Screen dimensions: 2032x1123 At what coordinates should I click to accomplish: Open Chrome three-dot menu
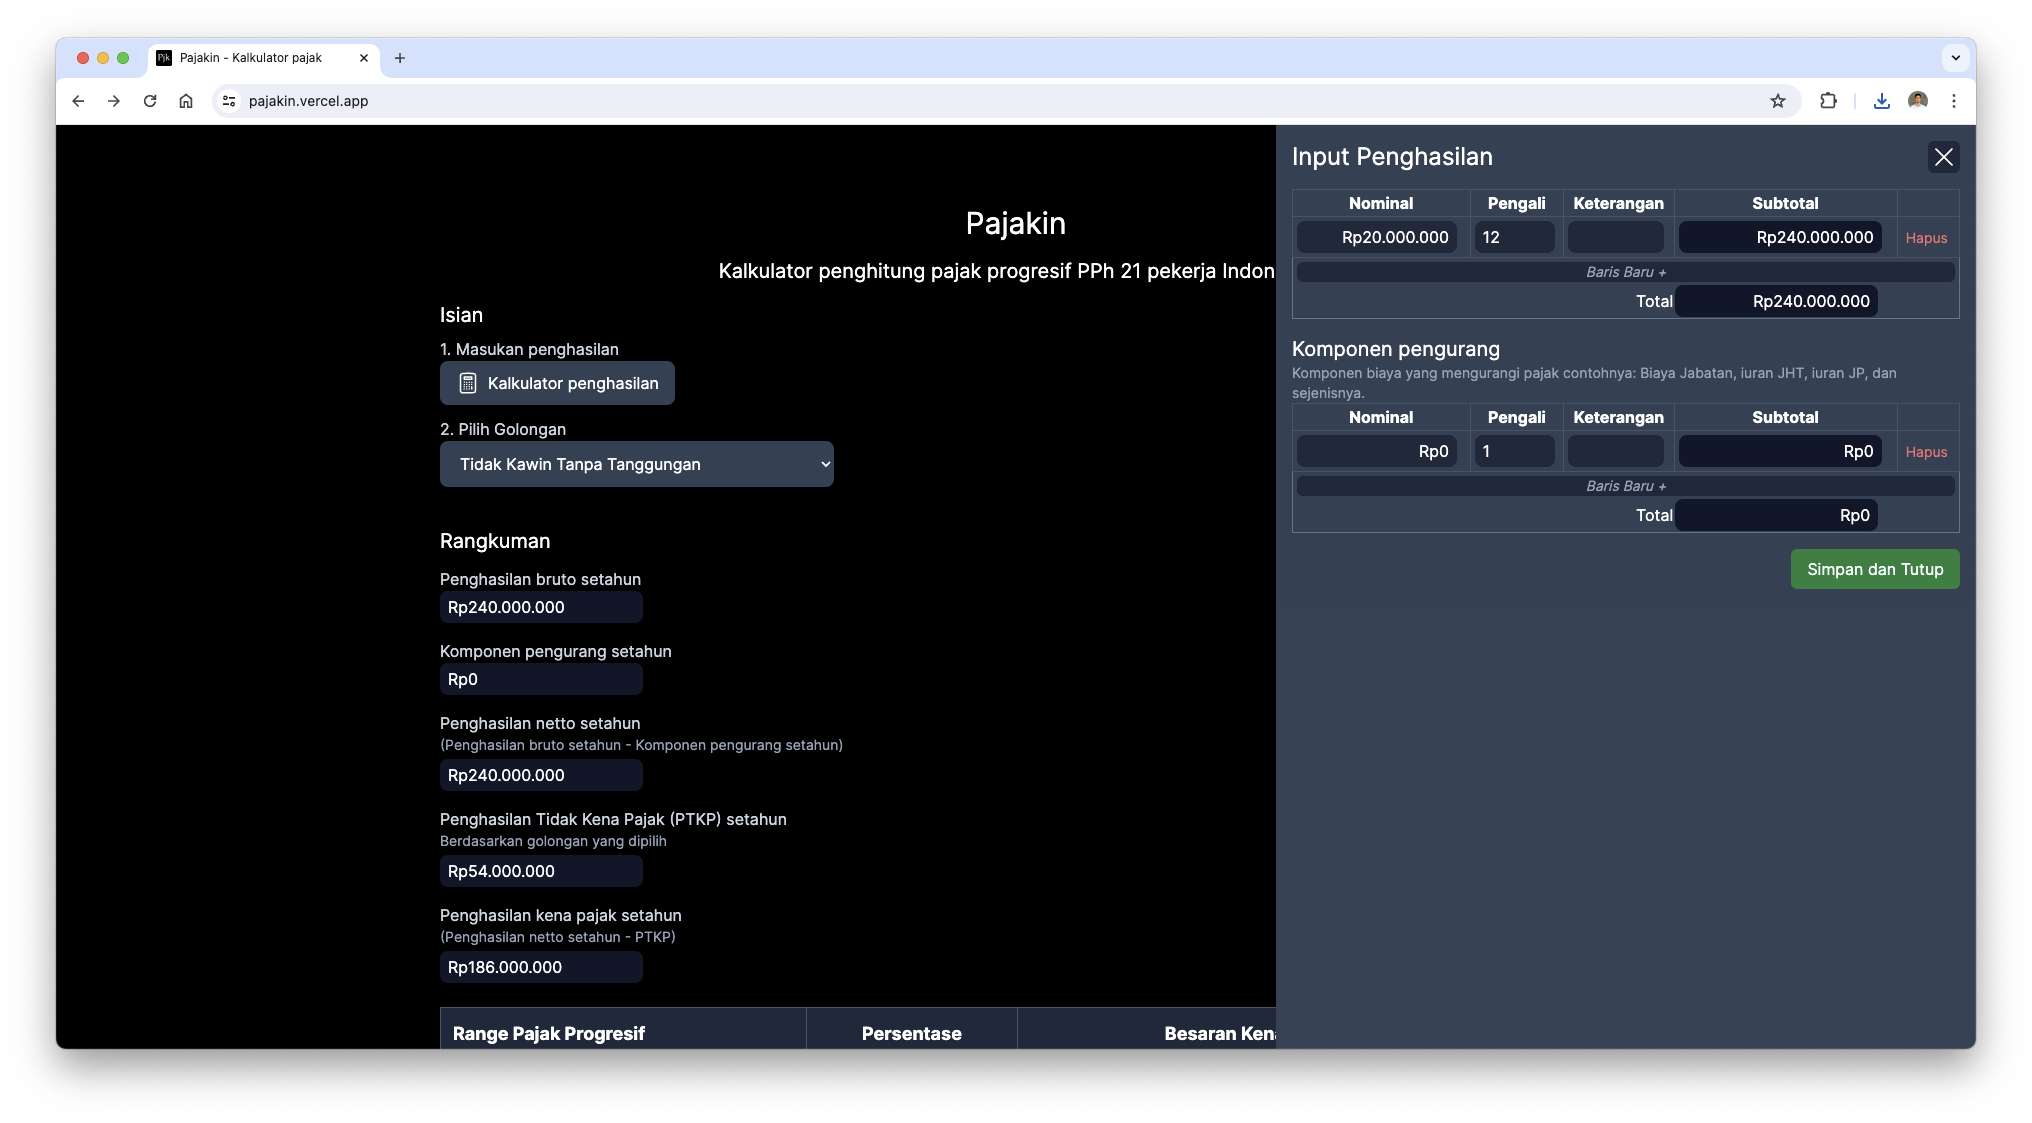[x=1953, y=101]
